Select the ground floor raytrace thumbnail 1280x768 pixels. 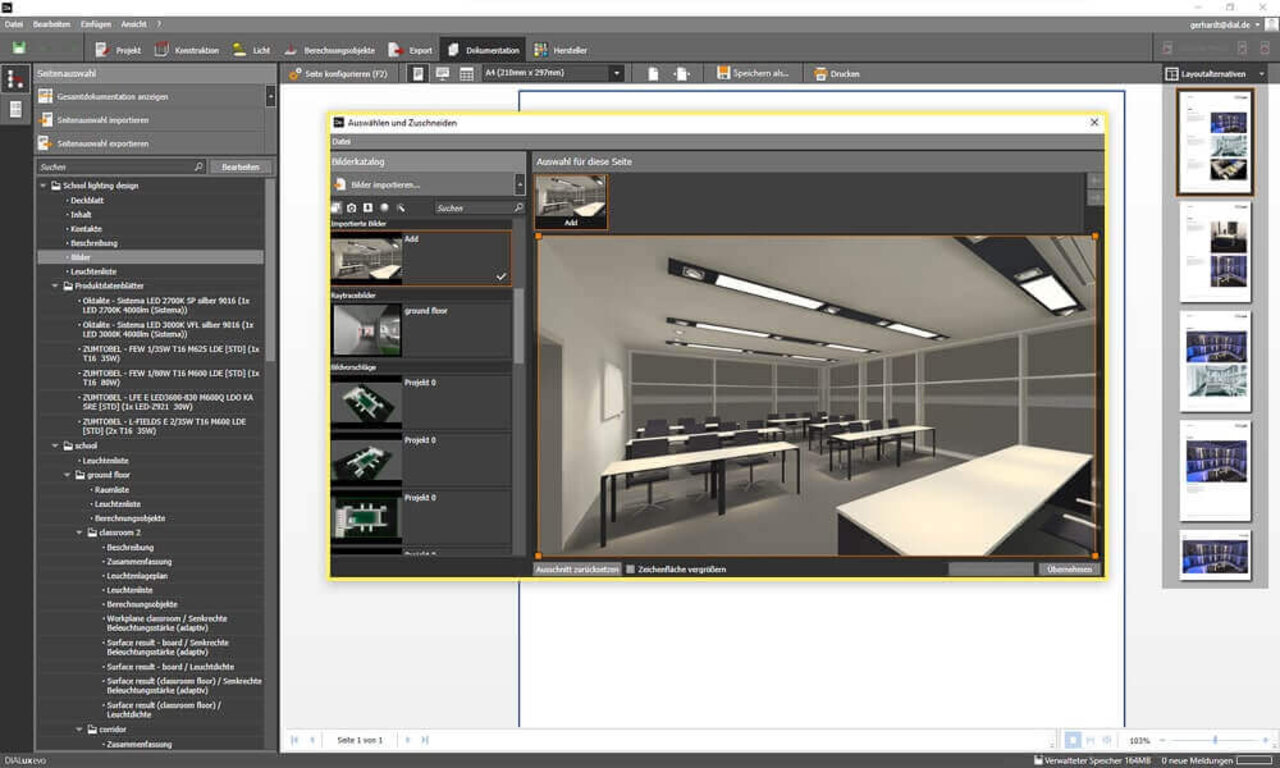[367, 330]
